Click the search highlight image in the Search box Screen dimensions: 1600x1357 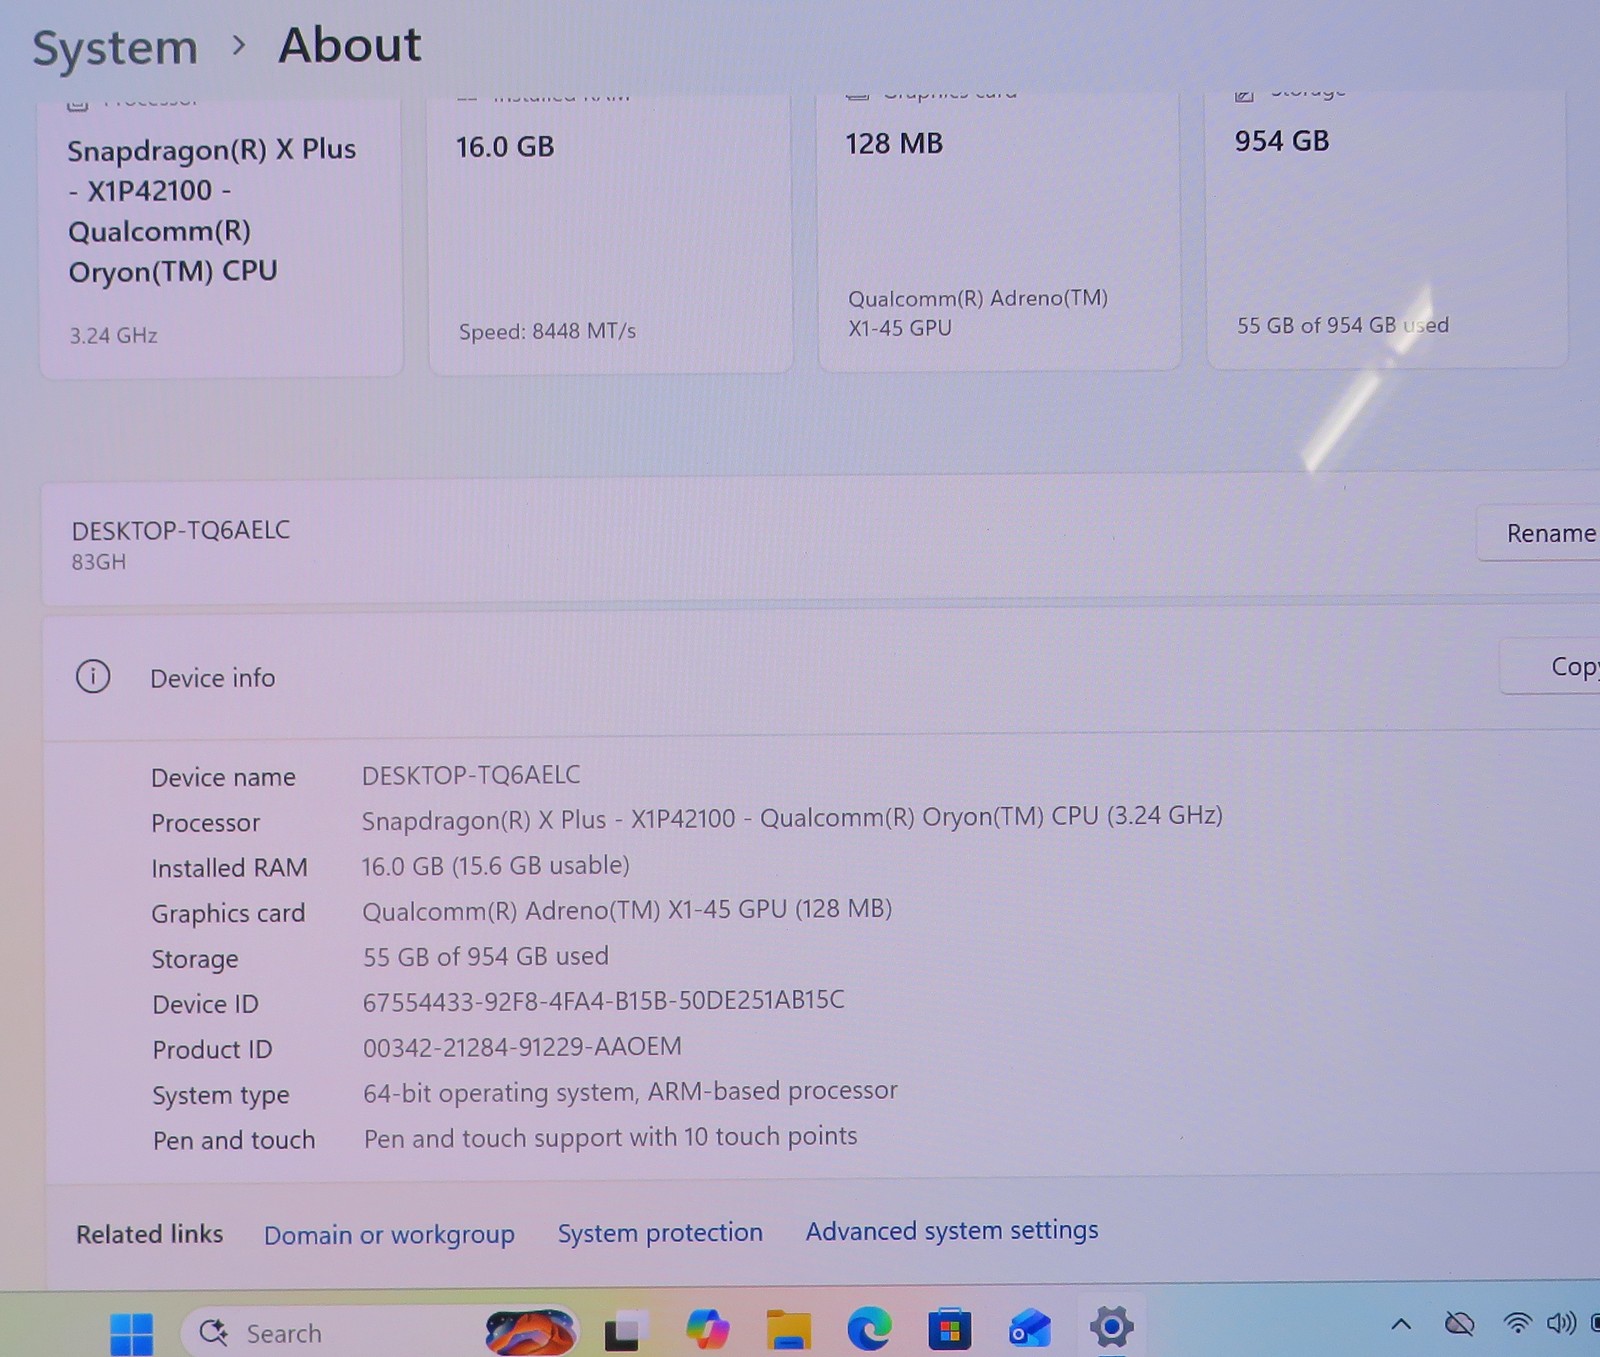click(530, 1332)
